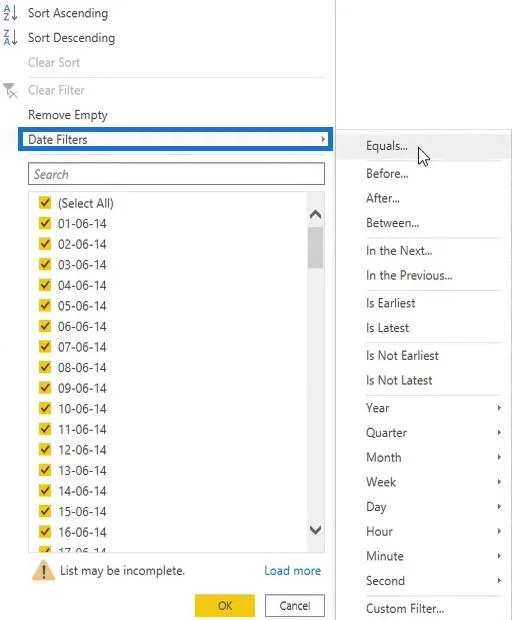Click the Load more link
This screenshot has height=620, width=512.
click(293, 570)
